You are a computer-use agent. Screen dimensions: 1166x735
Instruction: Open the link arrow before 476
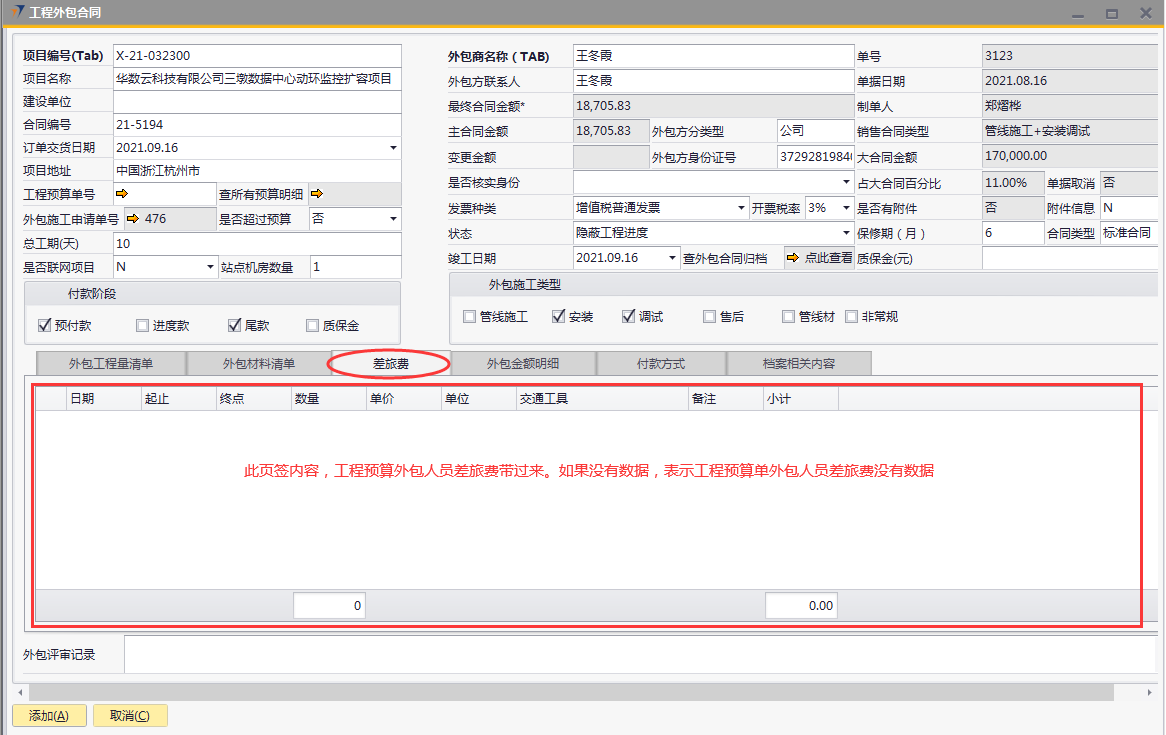coord(131,219)
